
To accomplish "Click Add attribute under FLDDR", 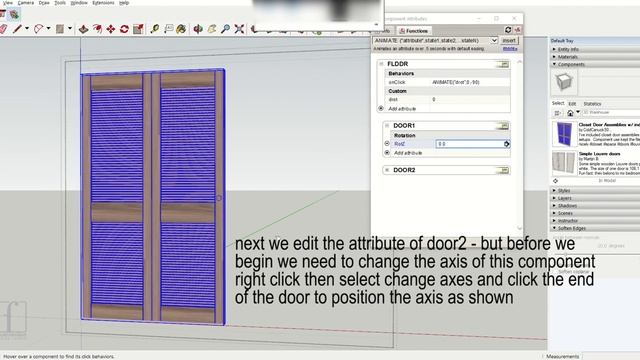I will click(x=402, y=109).
